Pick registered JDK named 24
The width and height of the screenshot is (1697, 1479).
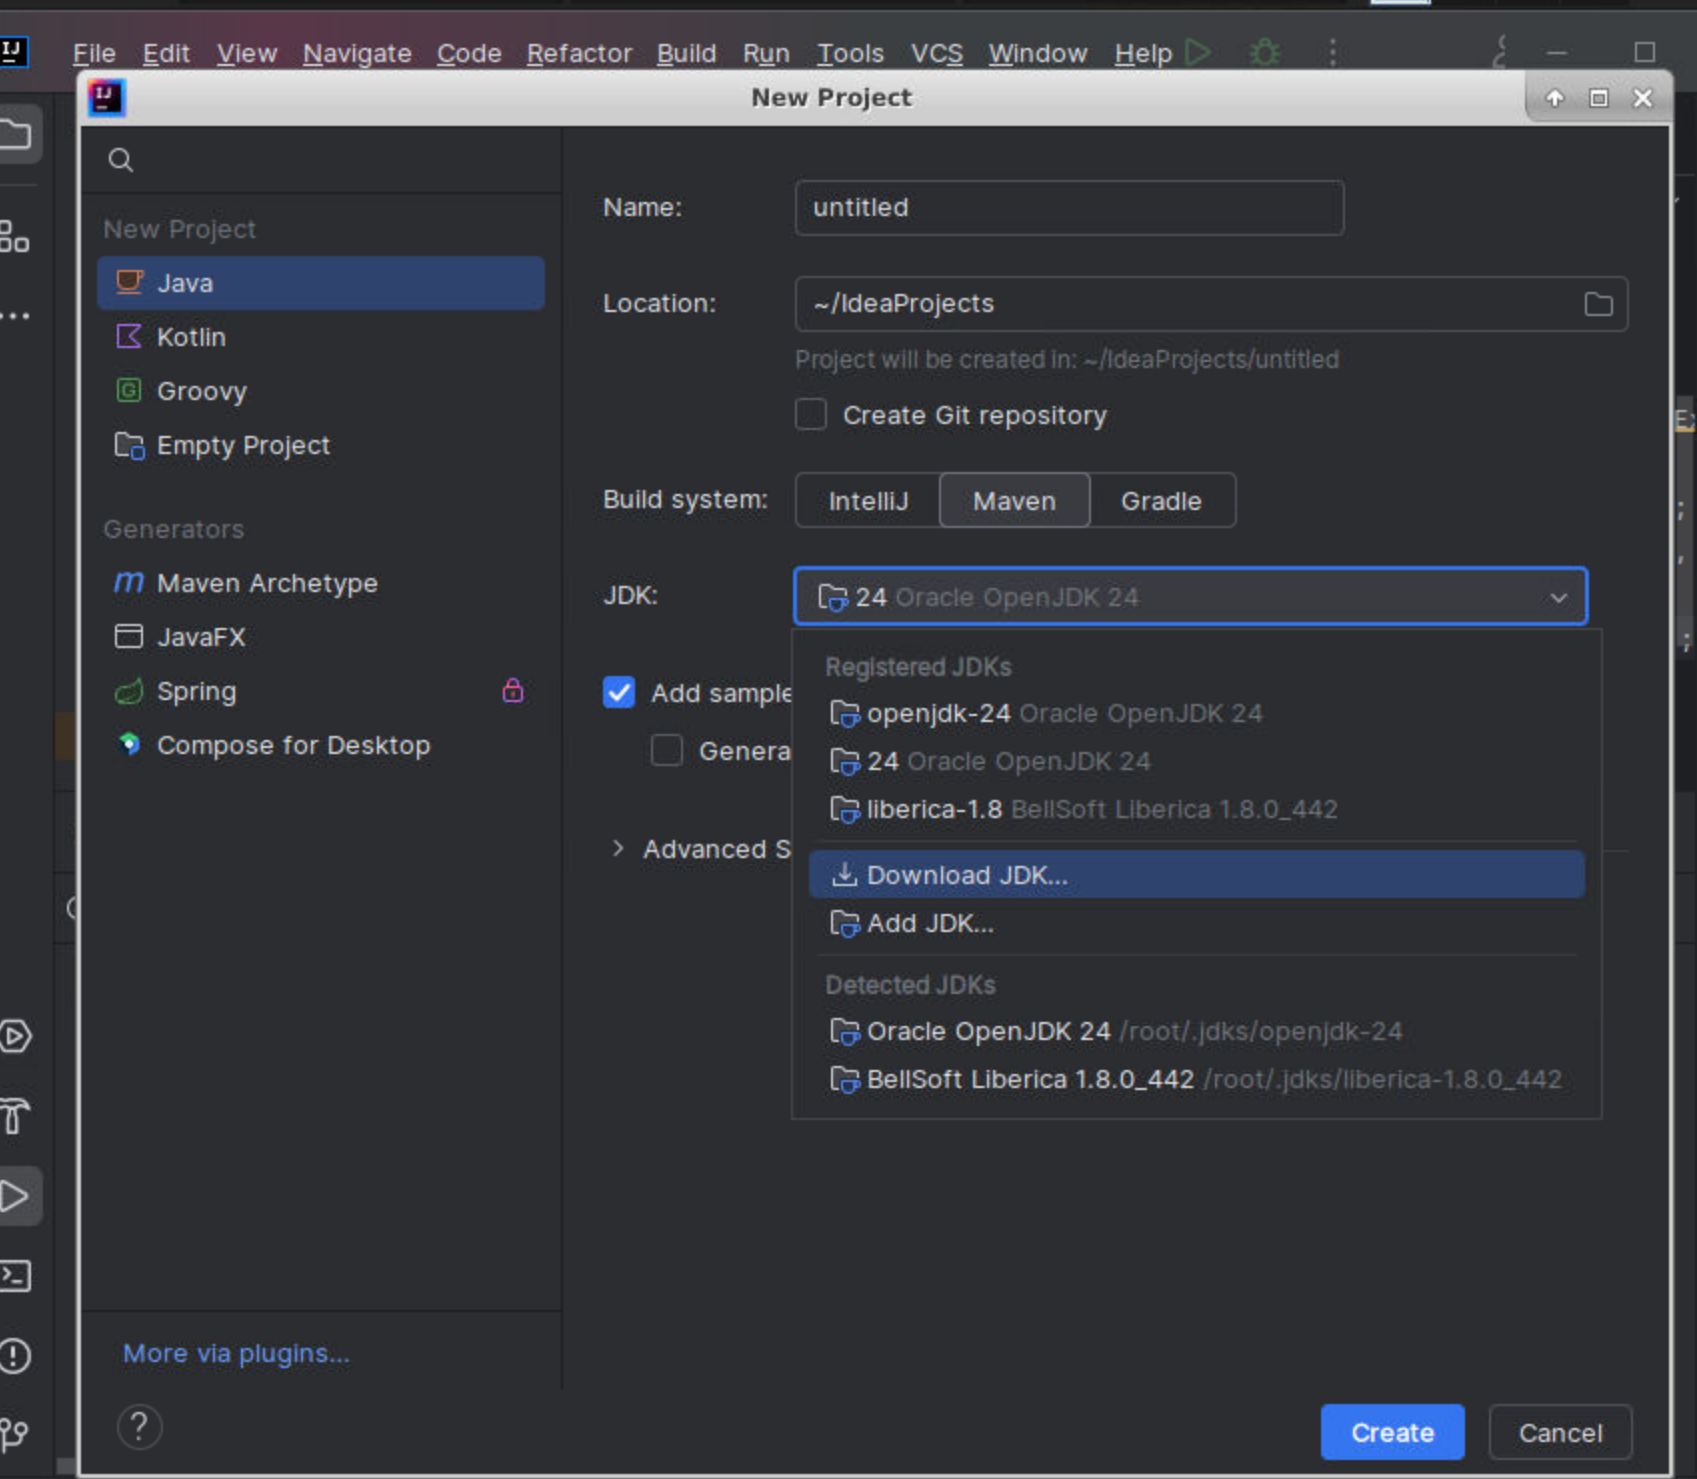[1196, 761]
